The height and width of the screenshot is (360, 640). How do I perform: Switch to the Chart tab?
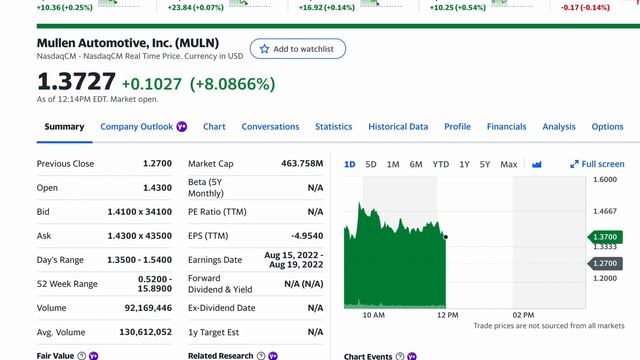click(214, 127)
